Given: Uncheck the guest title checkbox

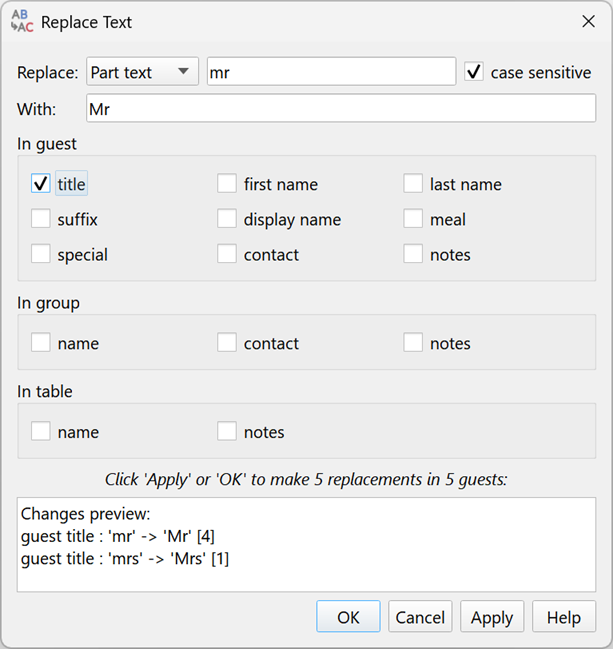Looking at the screenshot, I should [x=41, y=183].
